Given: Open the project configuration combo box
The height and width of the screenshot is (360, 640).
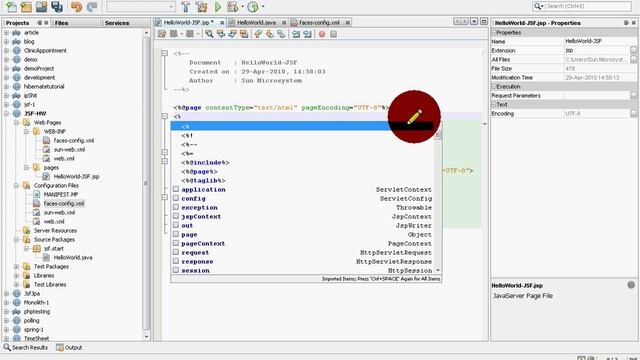Looking at the screenshot, I should click(141, 7).
